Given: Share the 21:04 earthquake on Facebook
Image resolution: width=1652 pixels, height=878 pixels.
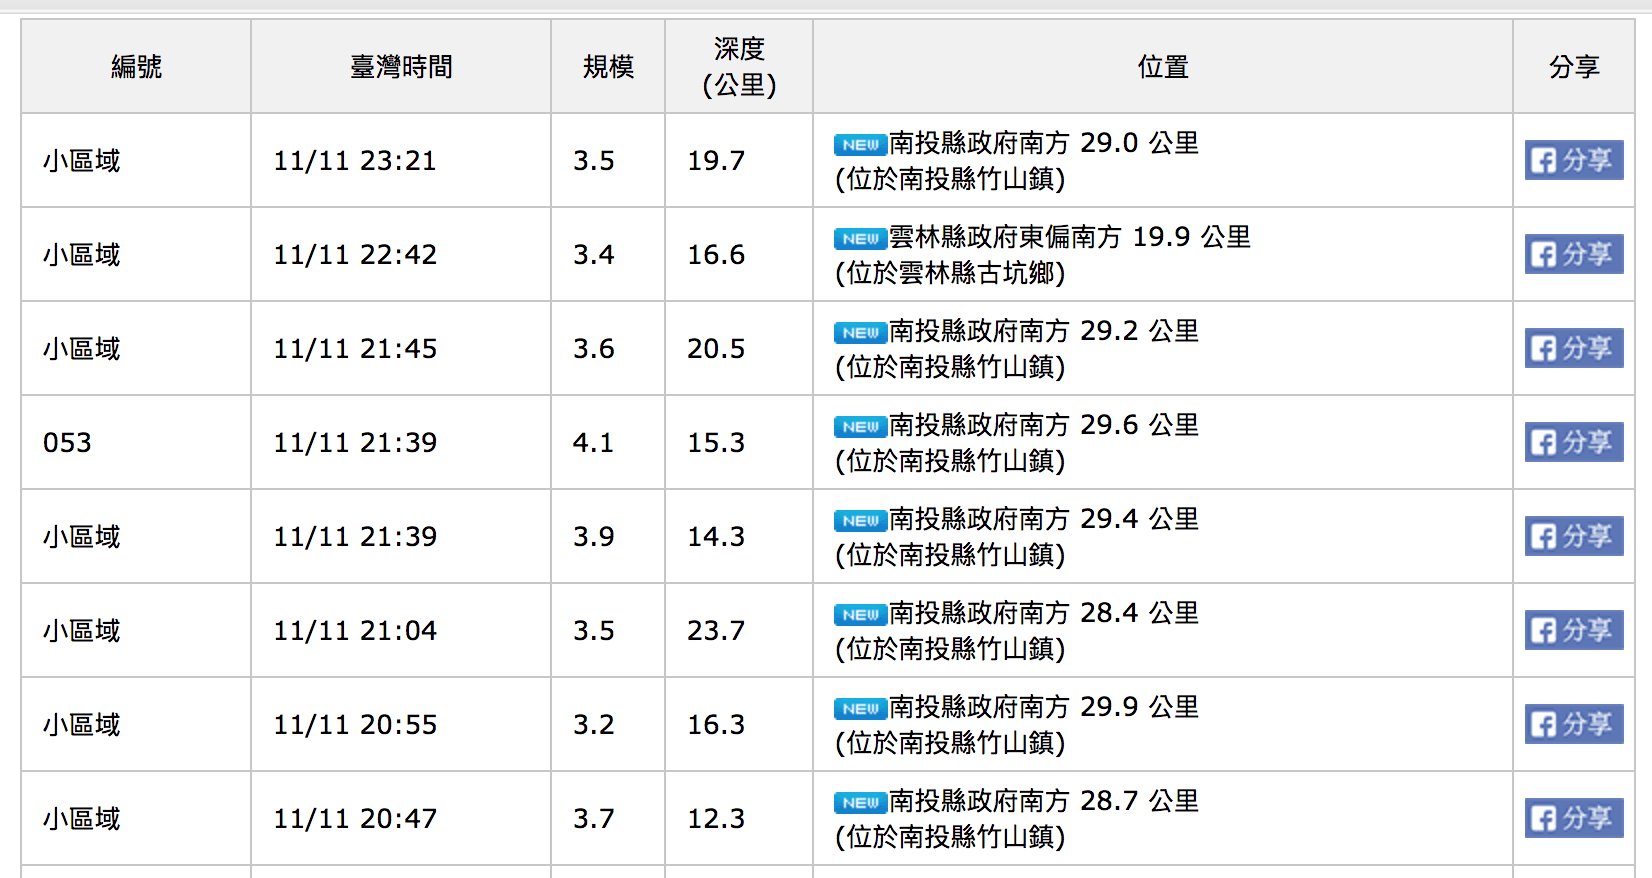Looking at the screenshot, I should pyautogui.click(x=1574, y=630).
